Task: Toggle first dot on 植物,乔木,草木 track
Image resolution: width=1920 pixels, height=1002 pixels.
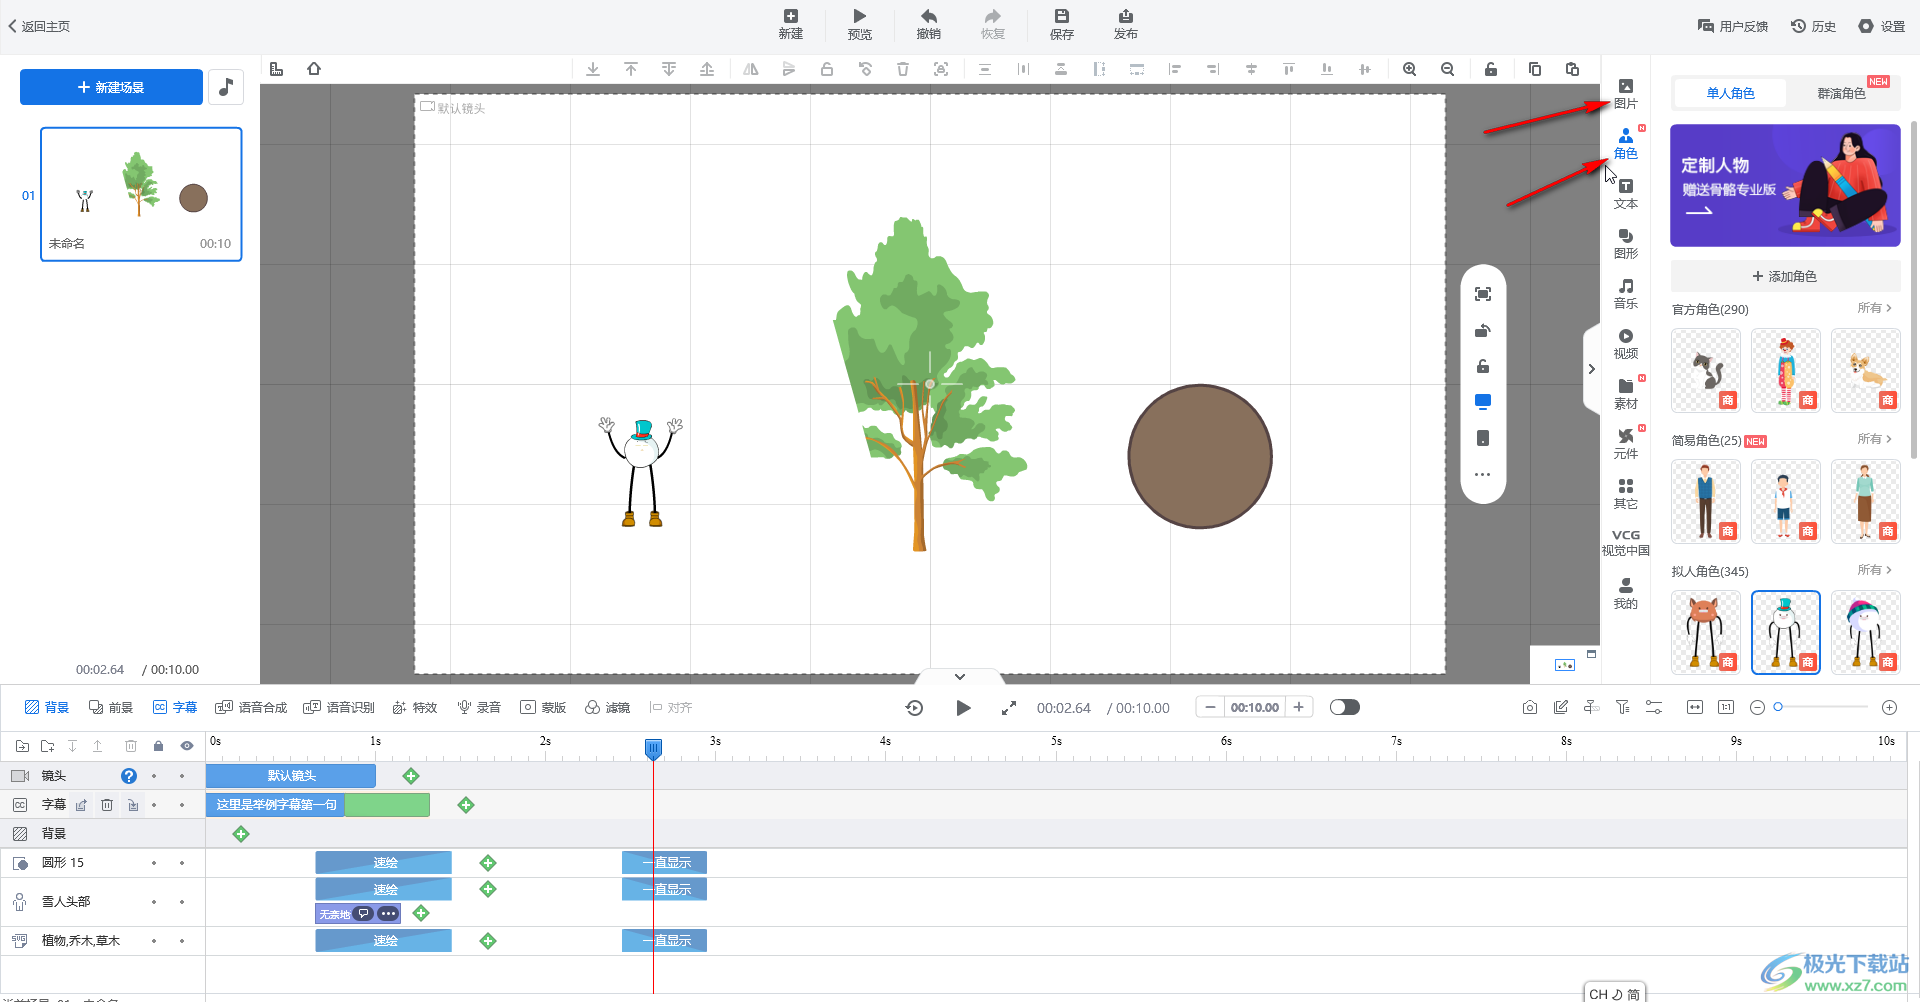Action: click(x=154, y=941)
